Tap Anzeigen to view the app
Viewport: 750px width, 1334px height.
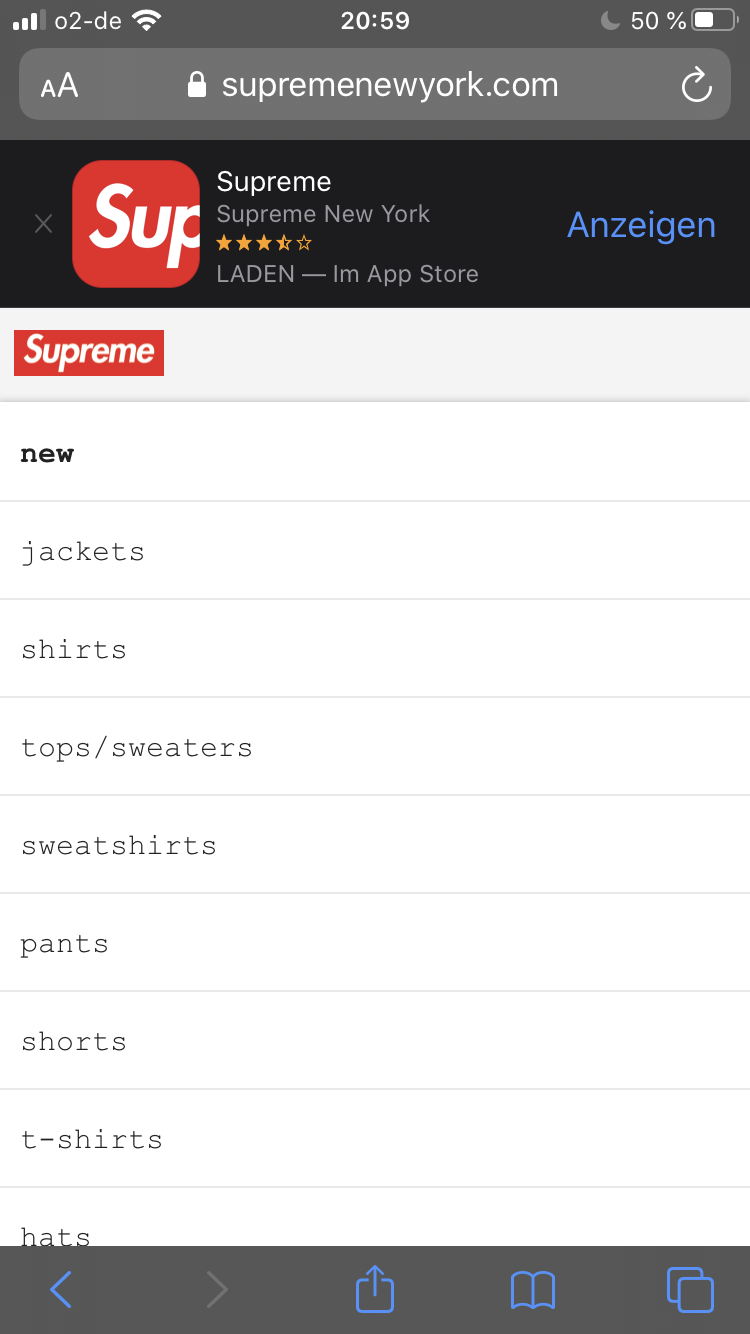point(641,225)
